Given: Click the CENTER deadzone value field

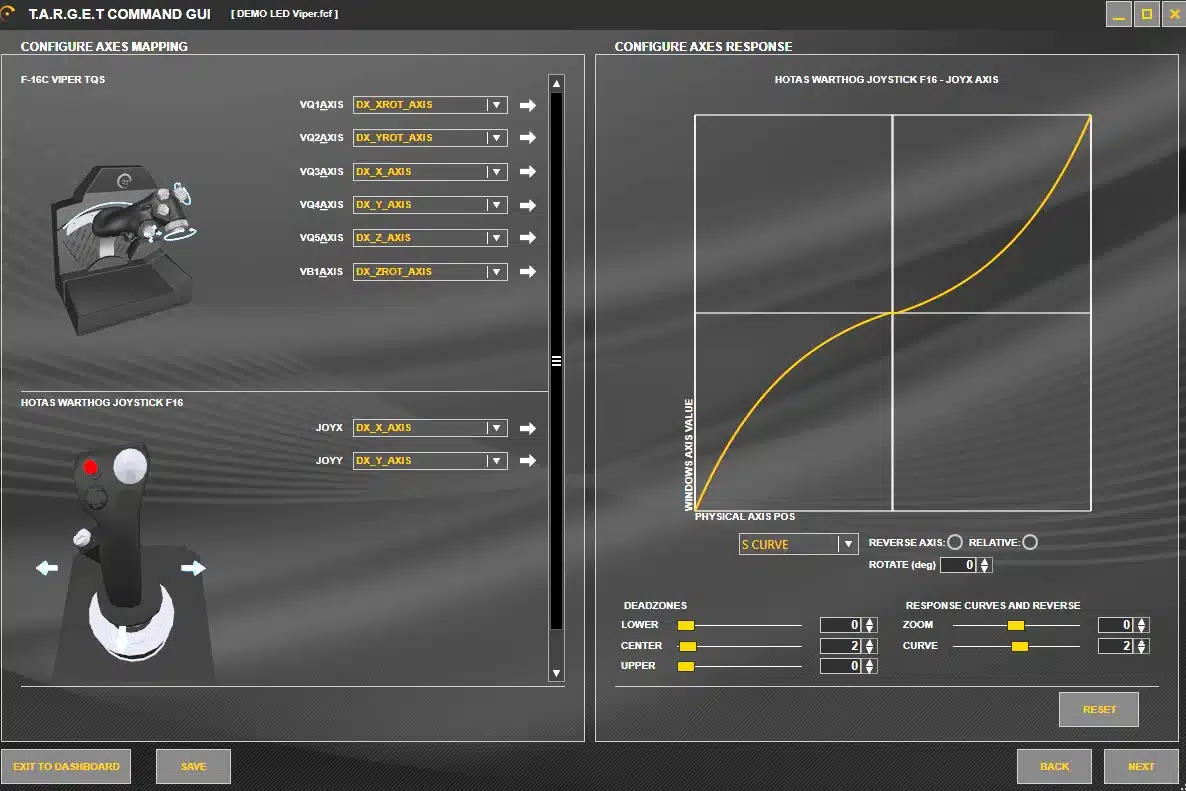Looking at the screenshot, I should click(x=841, y=646).
